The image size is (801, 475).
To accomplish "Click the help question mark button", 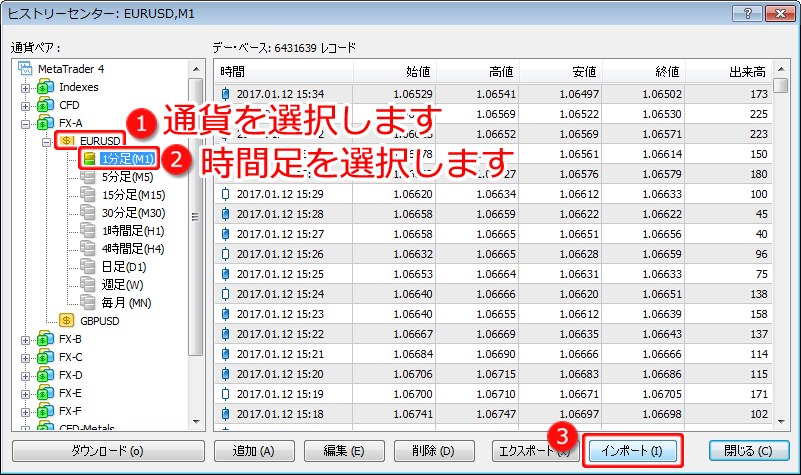I will [x=743, y=12].
